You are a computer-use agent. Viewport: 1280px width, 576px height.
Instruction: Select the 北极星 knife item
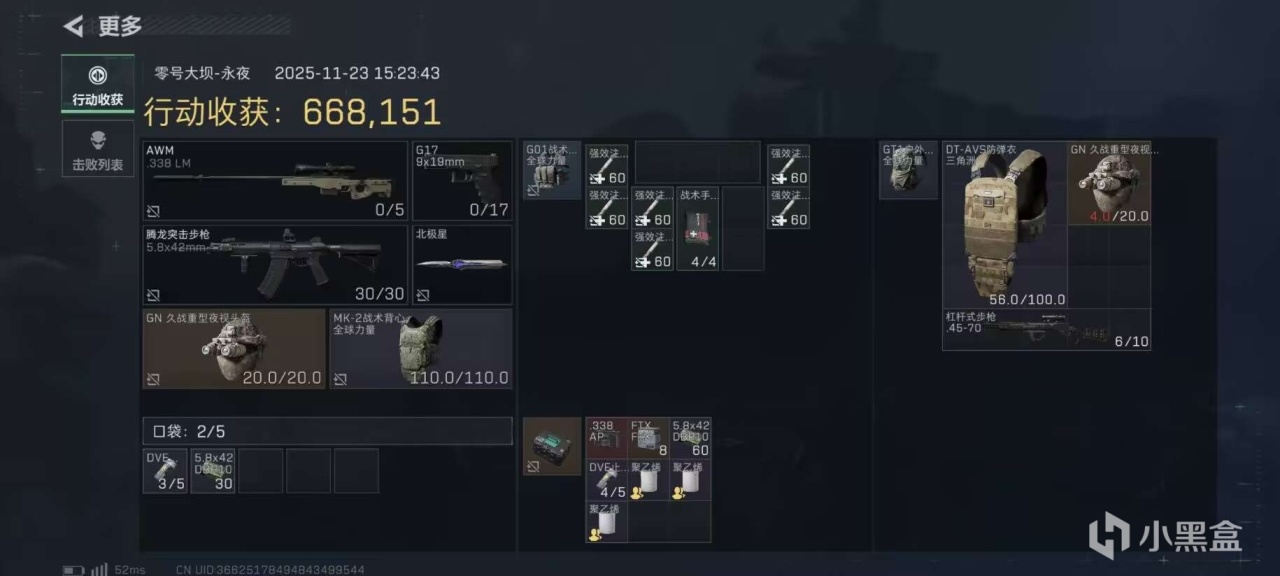(x=462, y=265)
